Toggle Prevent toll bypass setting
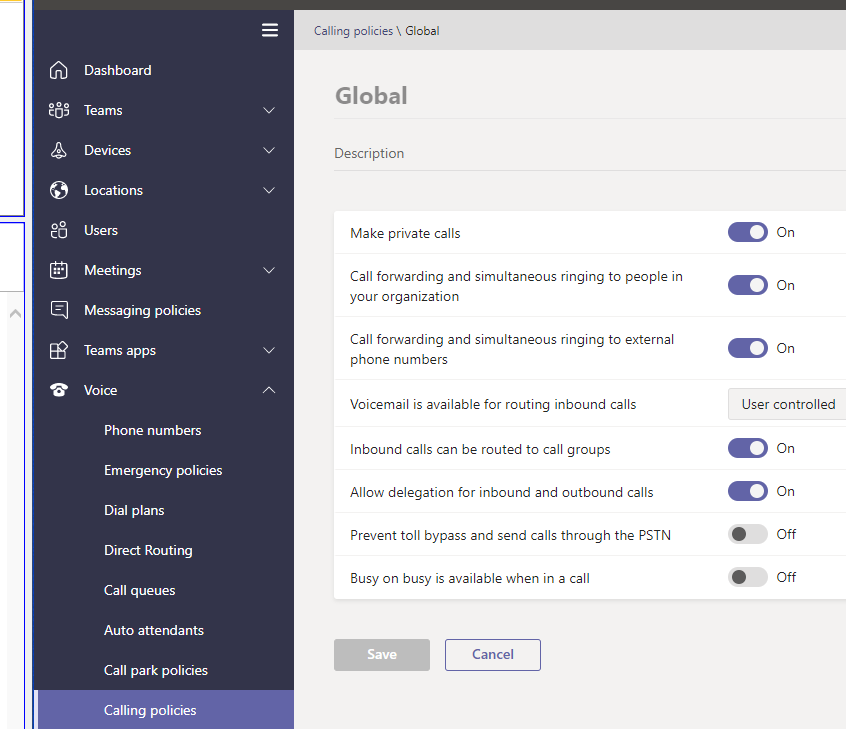 click(x=747, y=534)
